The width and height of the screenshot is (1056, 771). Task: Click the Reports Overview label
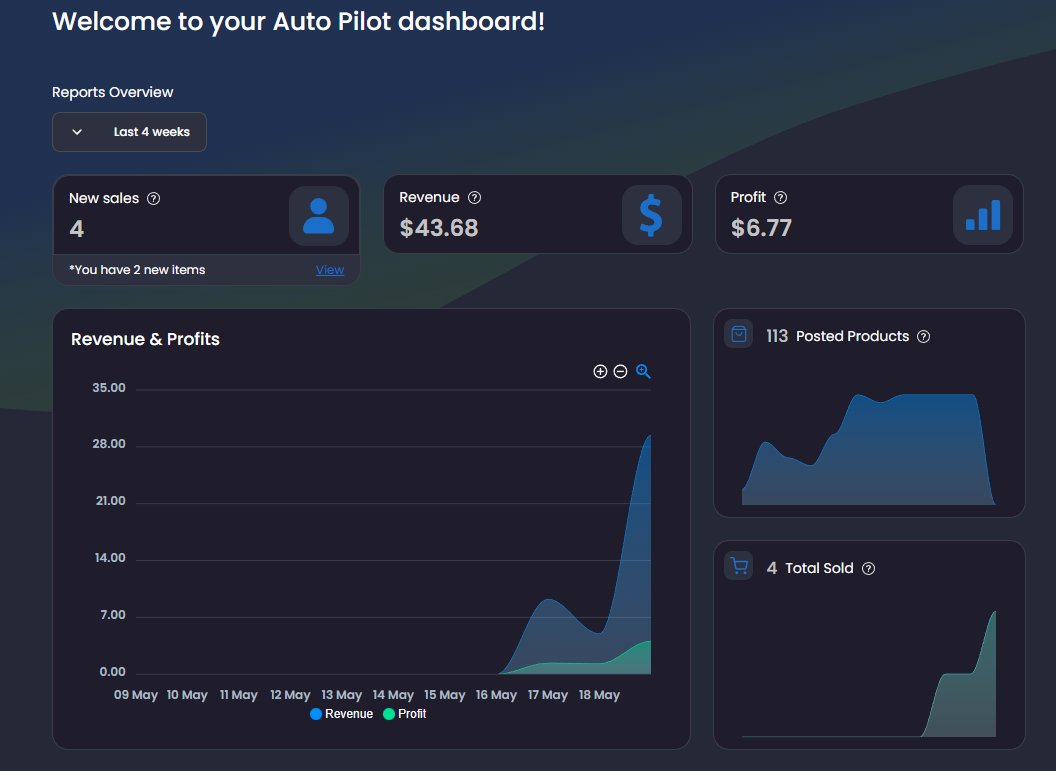112,92
